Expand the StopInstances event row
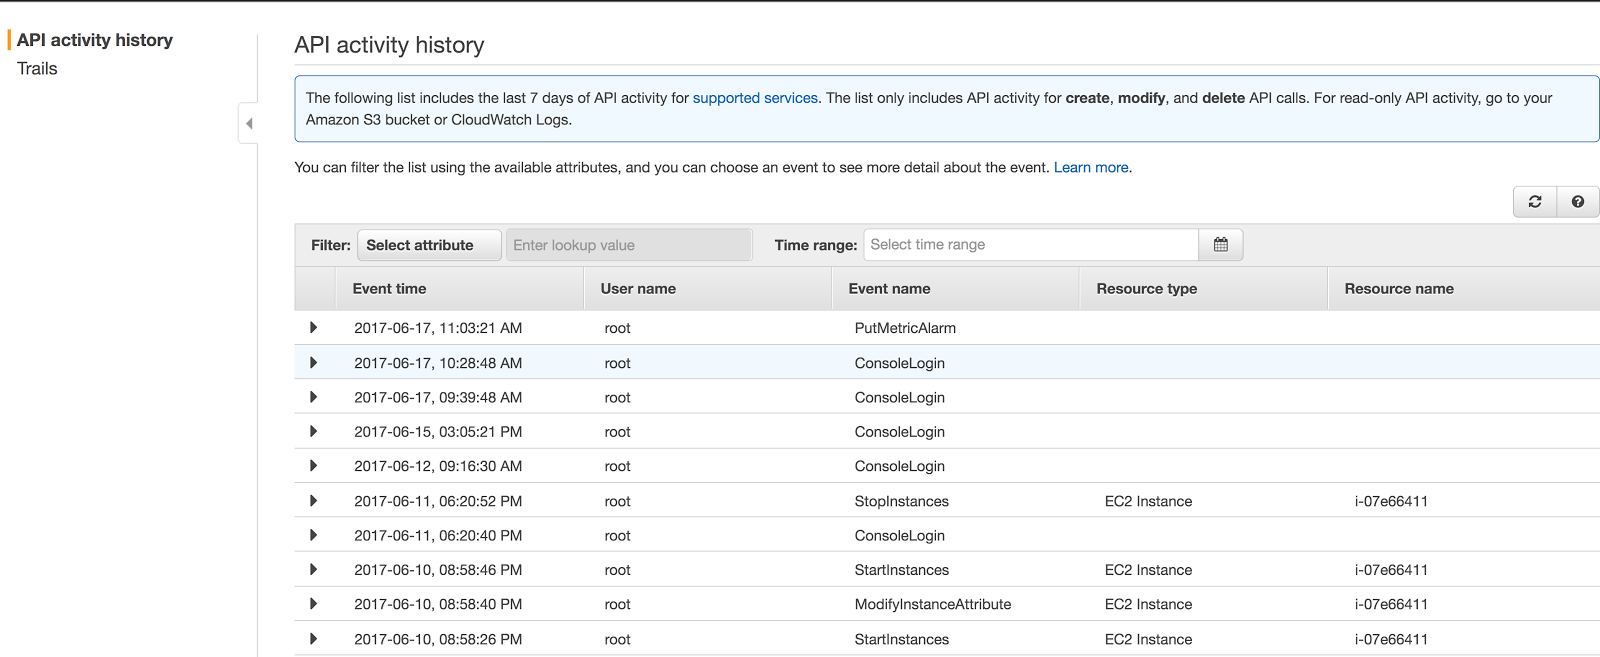 [314, 501]
